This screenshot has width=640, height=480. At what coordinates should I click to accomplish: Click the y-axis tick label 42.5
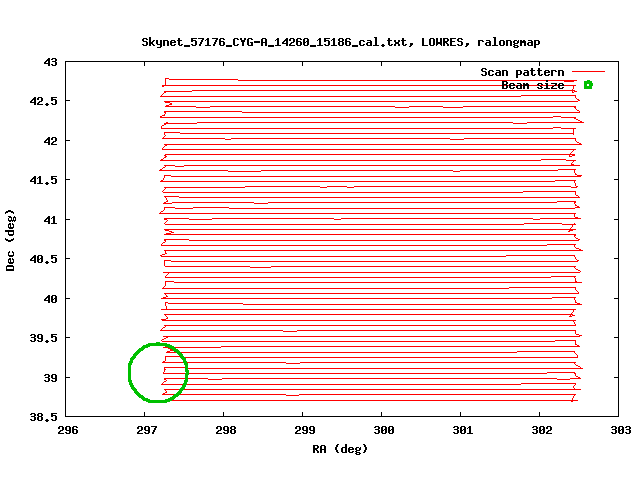pos(44,101)
